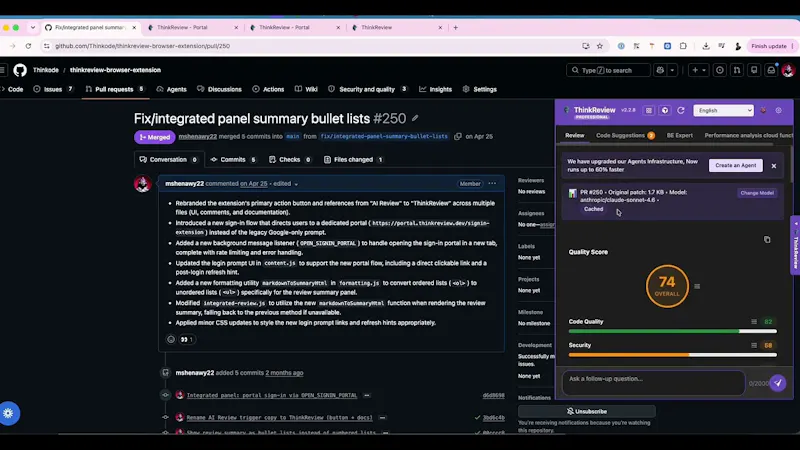The width and height of the screenshot is (800, 450).
Task: Open the GitHub notifications inbox icon
Action: (x=771, y=70)
